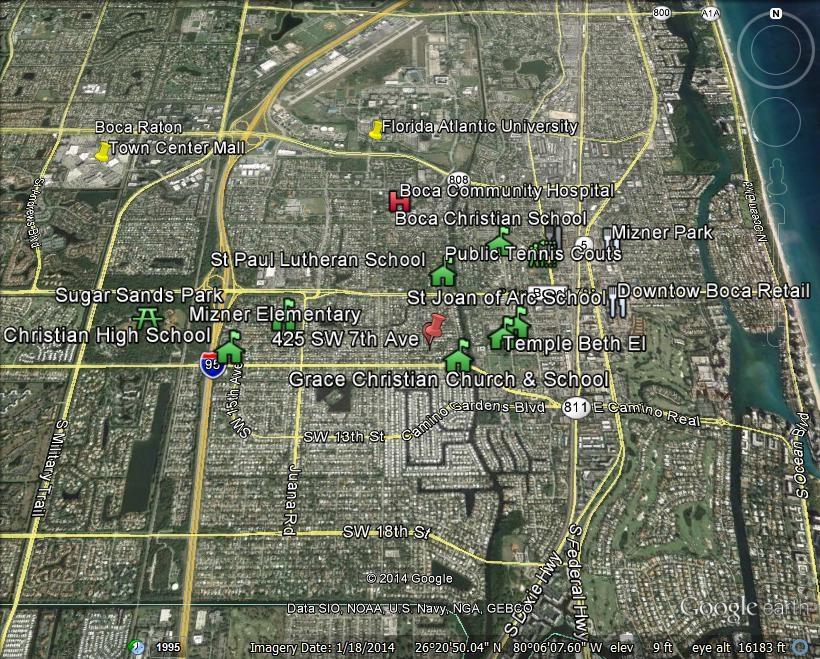Click the yellow pushpin at Florida Atlantic University
The image size is (820, 659).
tap(375, 130)
